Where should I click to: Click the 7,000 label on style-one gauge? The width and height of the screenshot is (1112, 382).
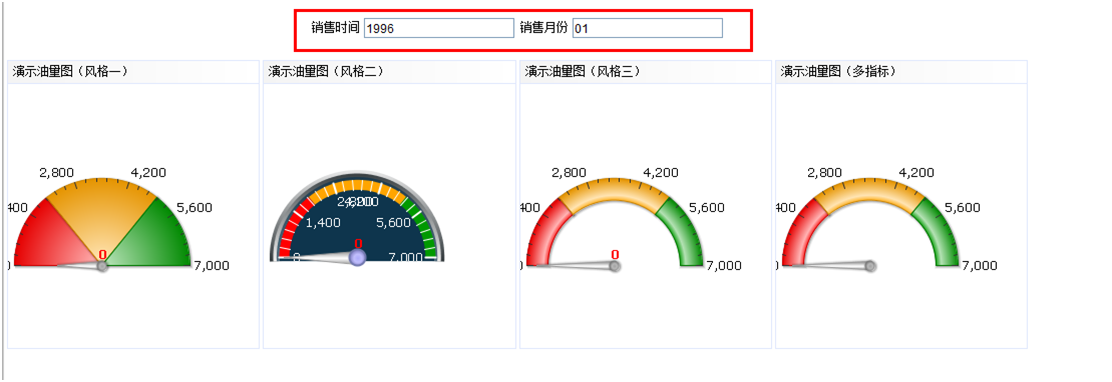tap(211, 266)
